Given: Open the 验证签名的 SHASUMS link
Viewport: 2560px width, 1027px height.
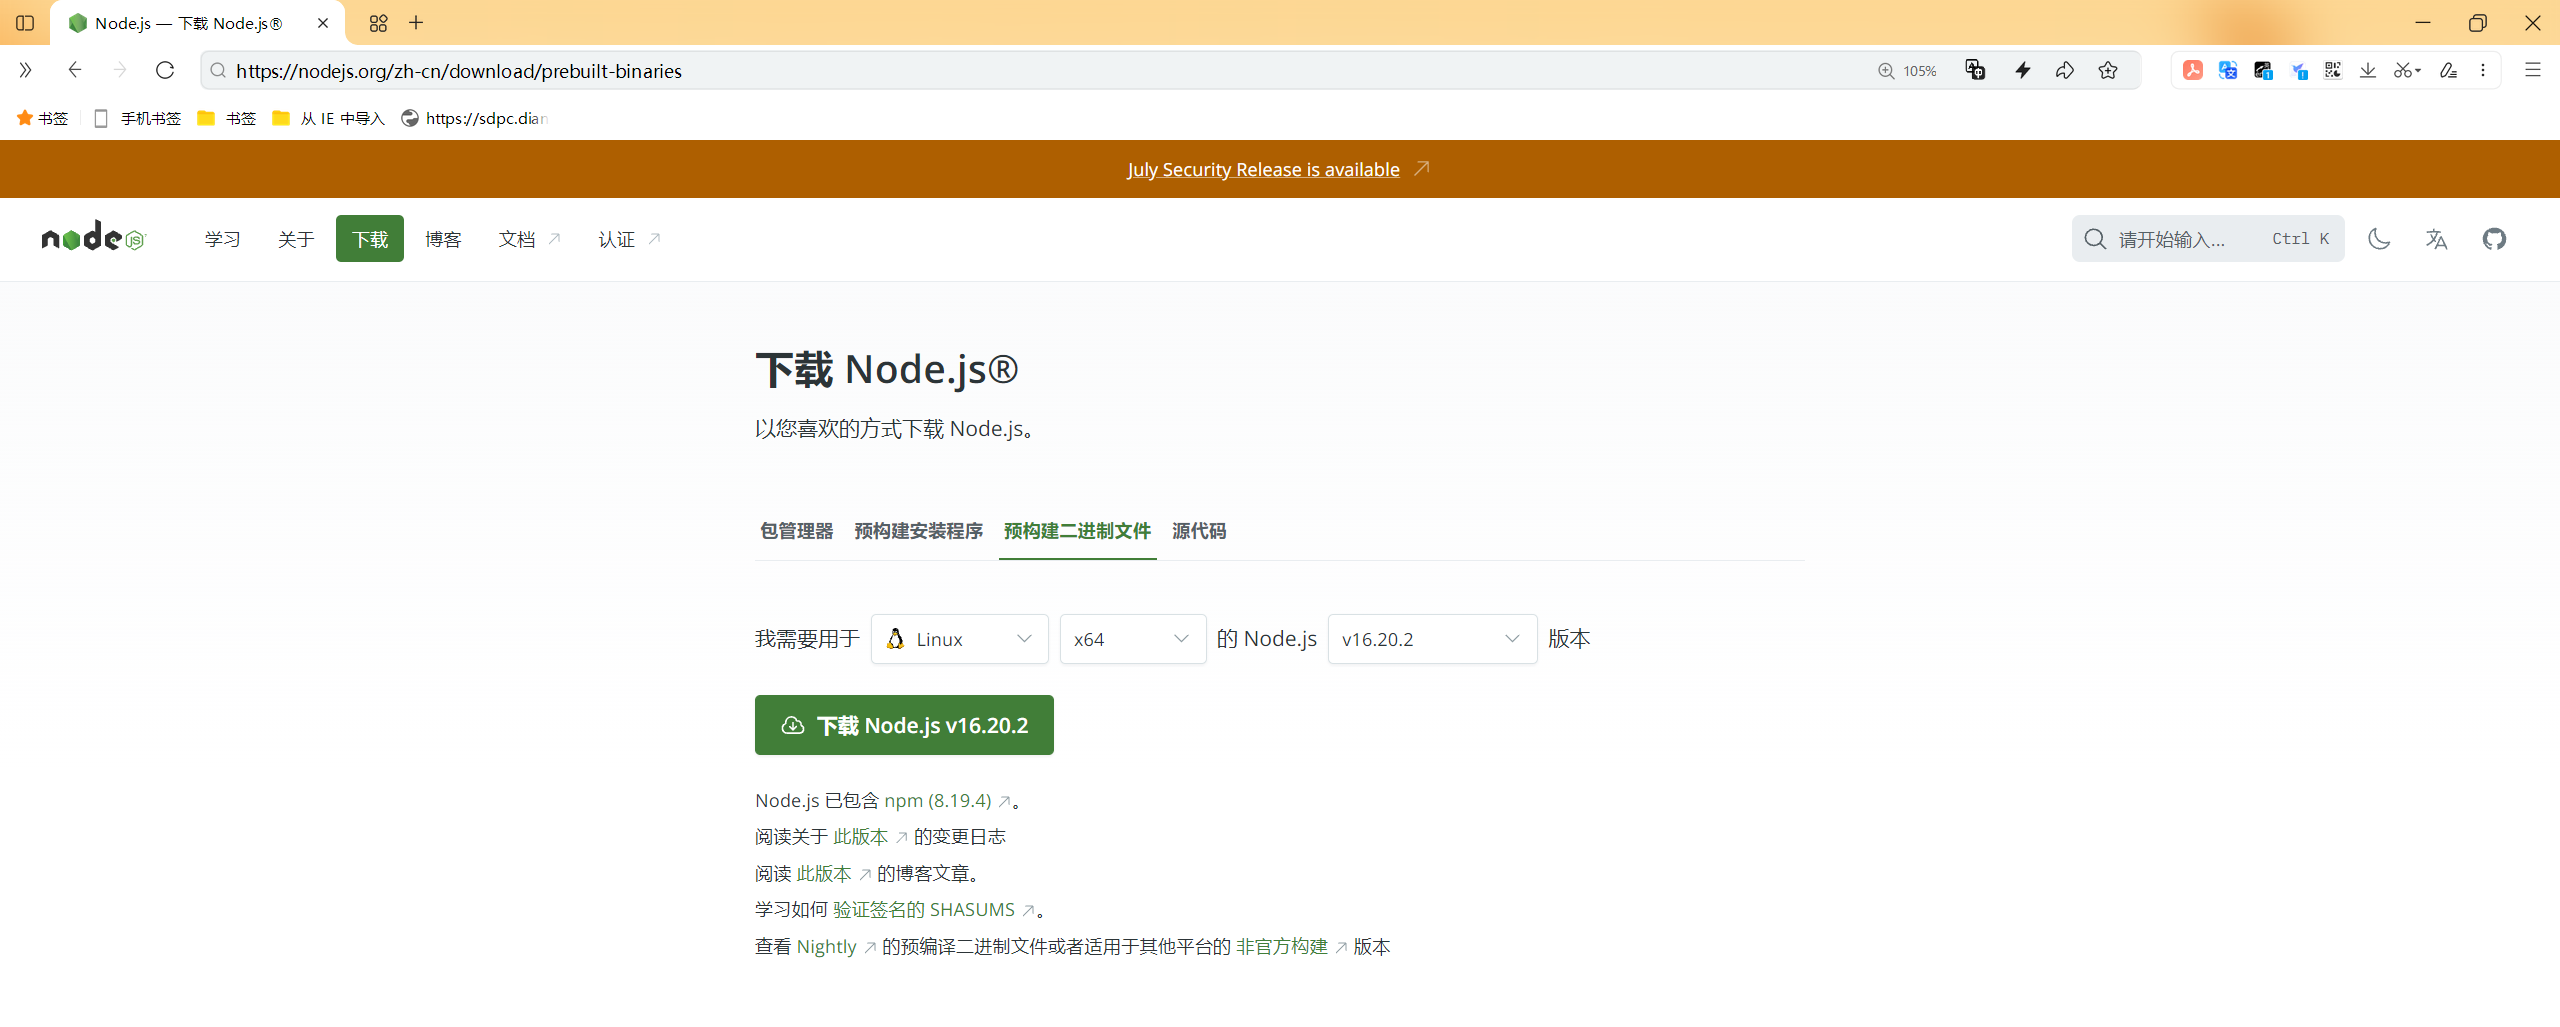Looking at the screenshot, I should pos(933,910).
